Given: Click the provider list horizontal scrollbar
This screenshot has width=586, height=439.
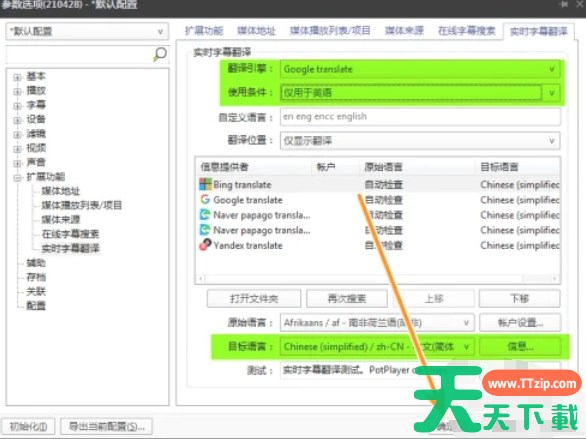Looking at the screenshot, I should click(377, 279).
